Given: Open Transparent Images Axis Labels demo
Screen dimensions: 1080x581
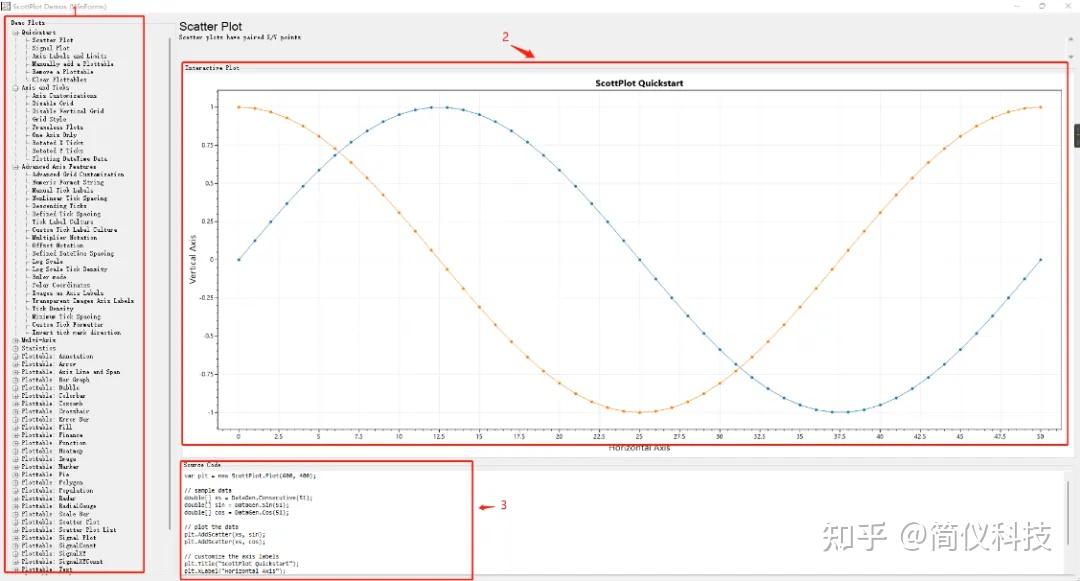Looking at the screenshot, I should (83, 301).
